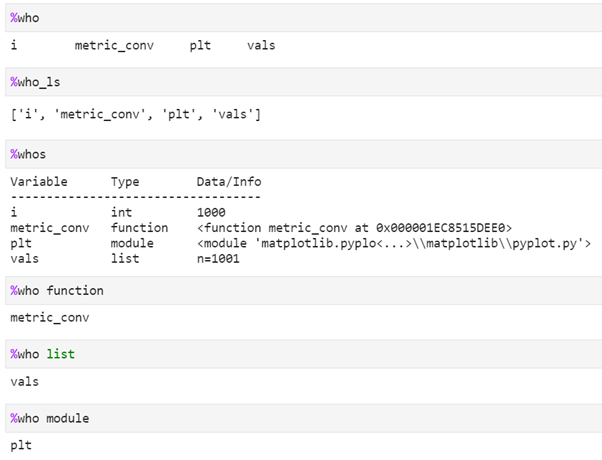The width and height of the screenshot is (602, 460).
Task: Click 'plt' in the %who output row
Action: tap(200, 46)
